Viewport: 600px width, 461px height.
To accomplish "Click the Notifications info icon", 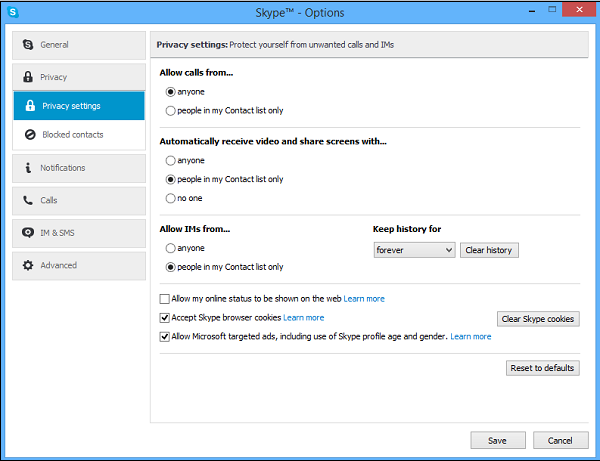I will click(x=28, y=168).
